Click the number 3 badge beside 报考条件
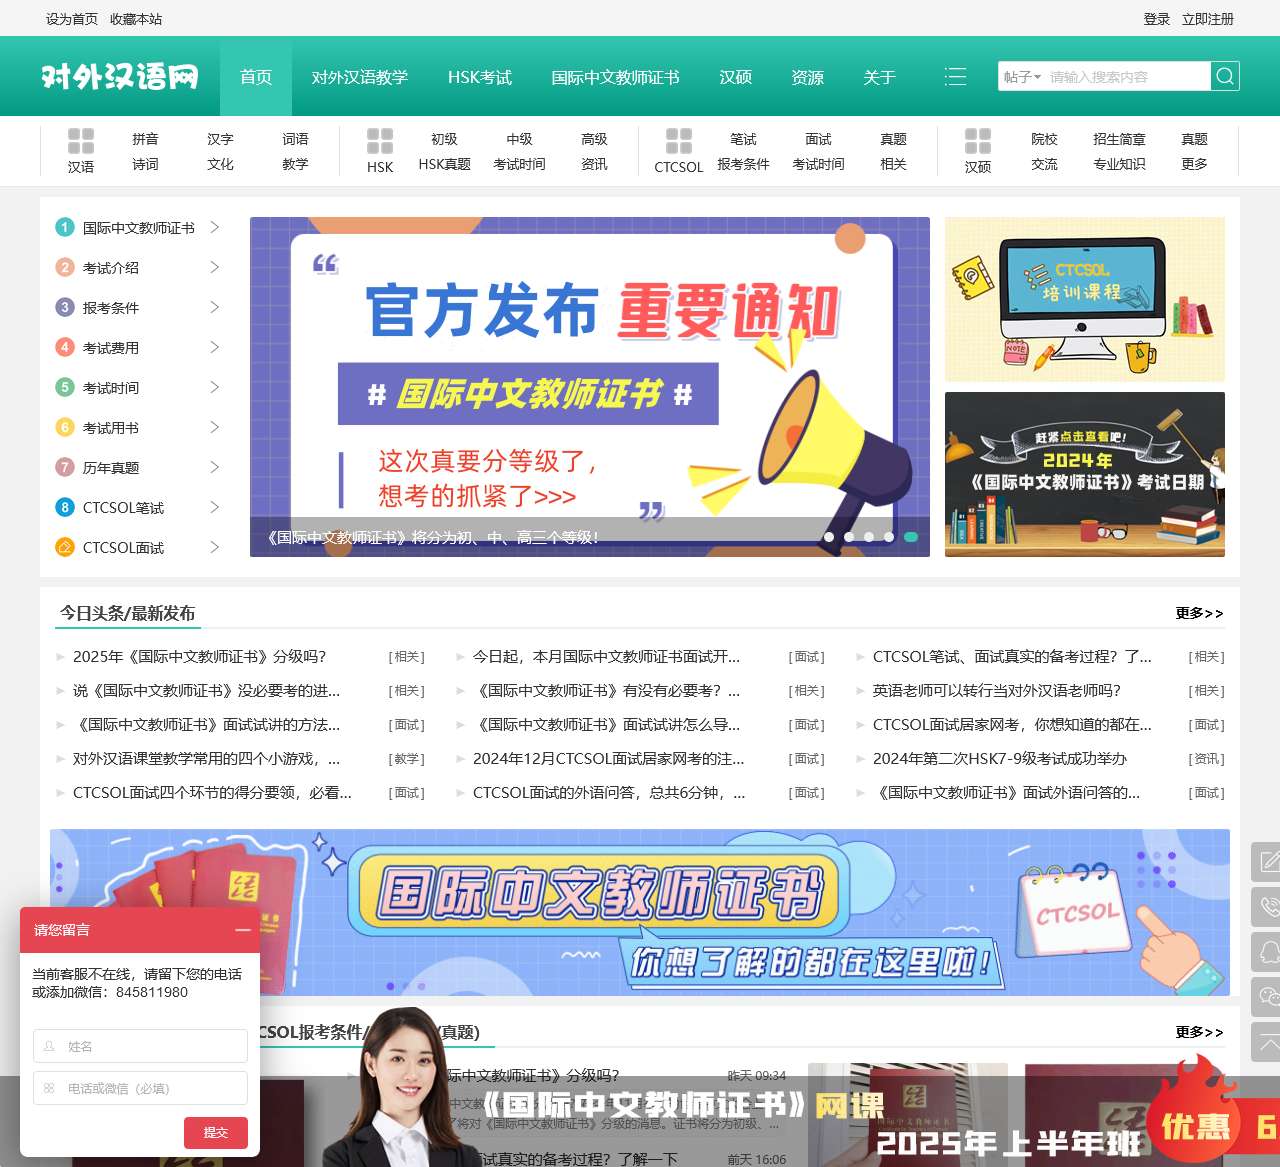Viewport: 1280px width, 1167px height. click(65, 307)
